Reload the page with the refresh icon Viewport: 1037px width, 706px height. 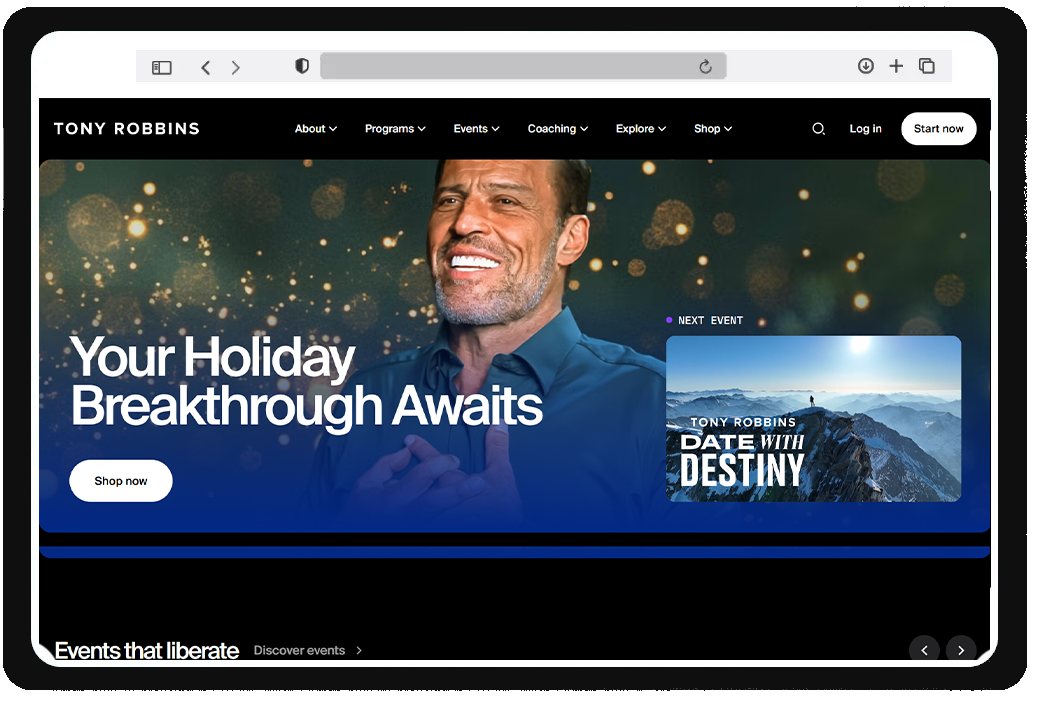point(705,66)
